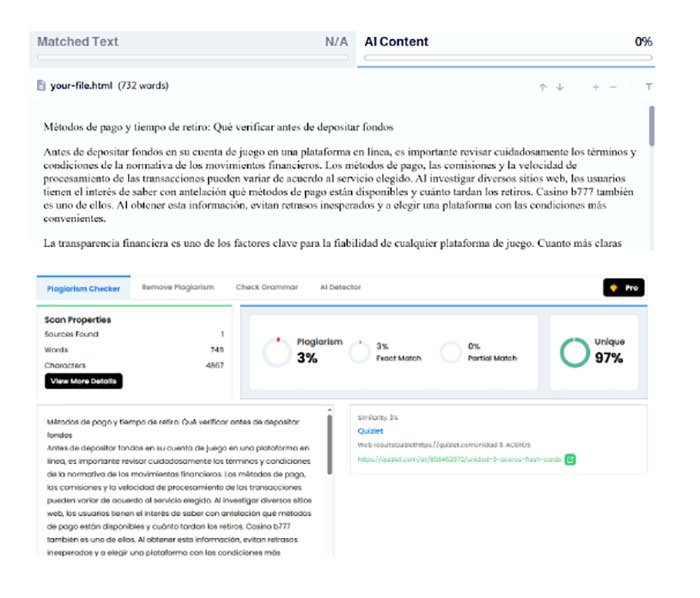Click the down arrow to go to next match

pyautogui.click(x=560, y=87)
